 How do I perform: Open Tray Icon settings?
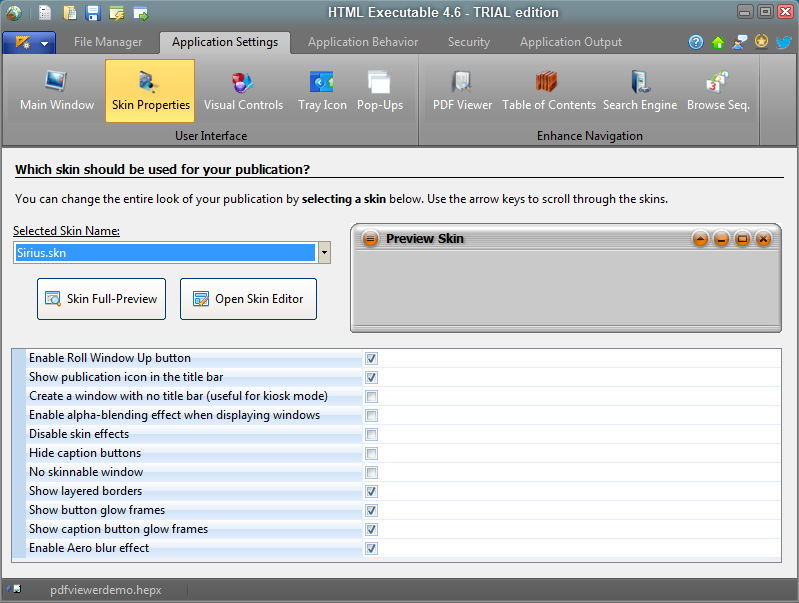[x=322, y=91]
